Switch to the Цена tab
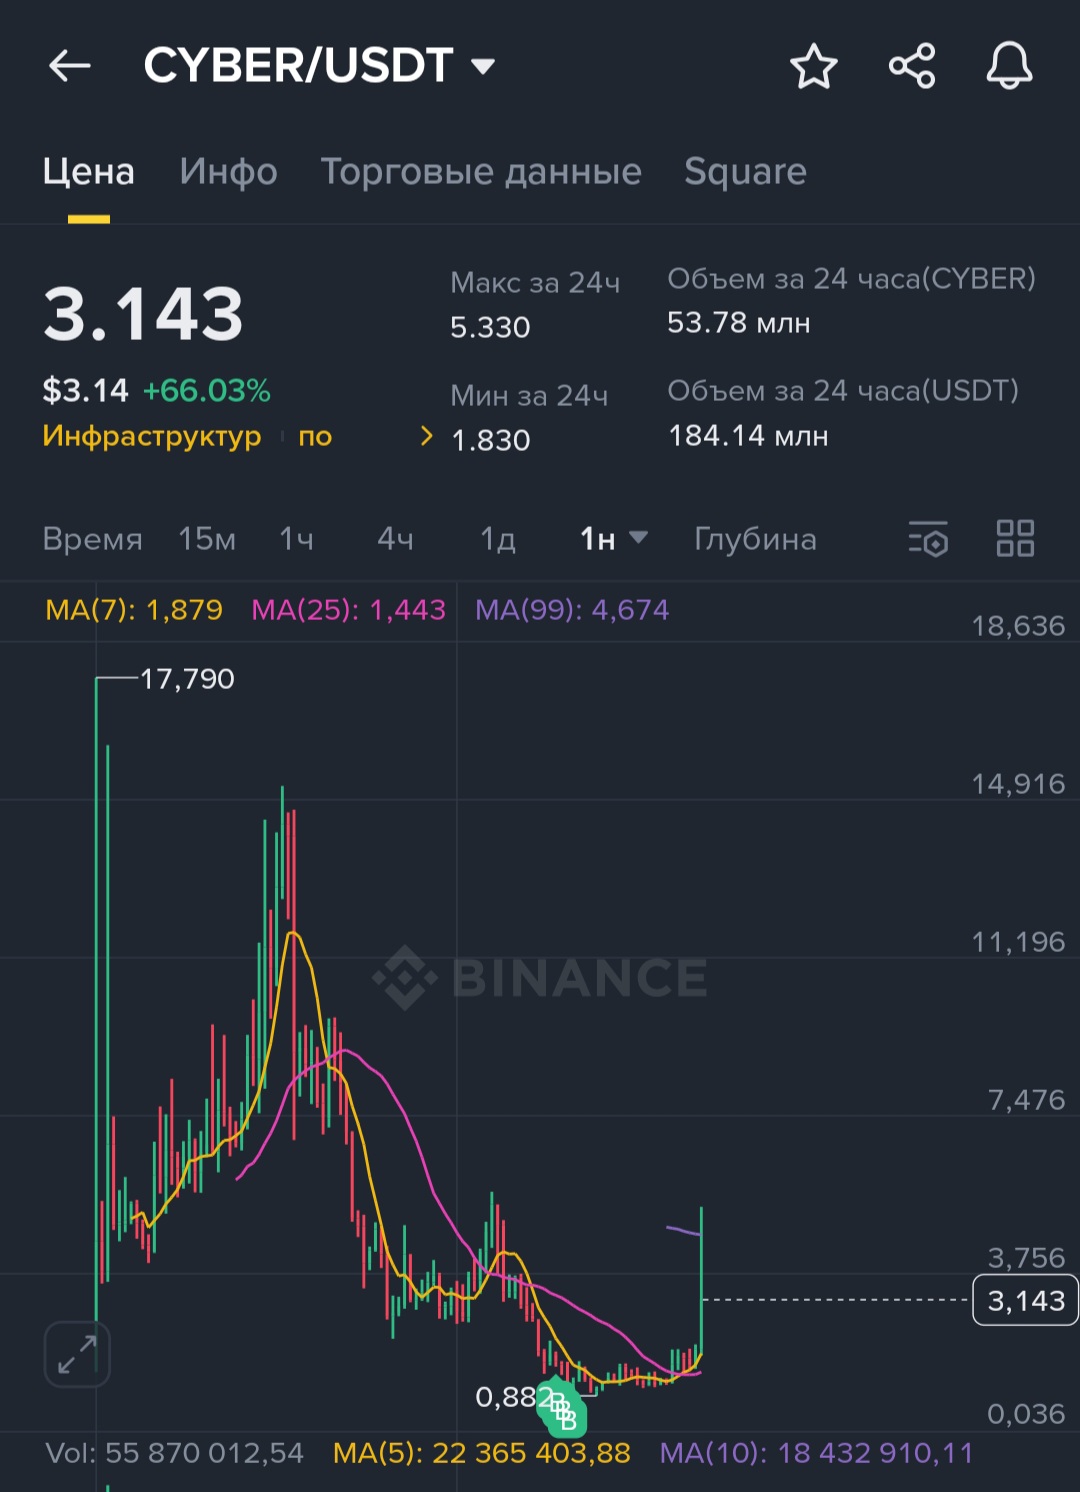 coord(88,171)
